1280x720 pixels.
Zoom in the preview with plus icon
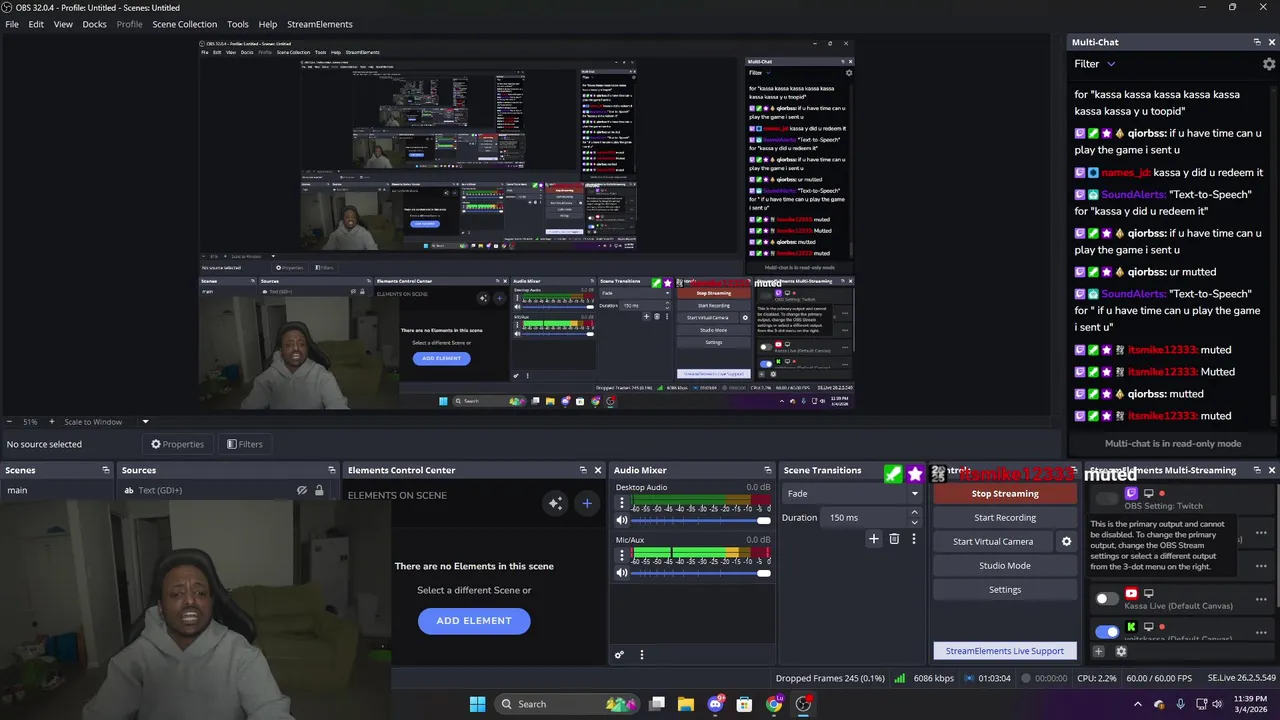tap(54, 422)
